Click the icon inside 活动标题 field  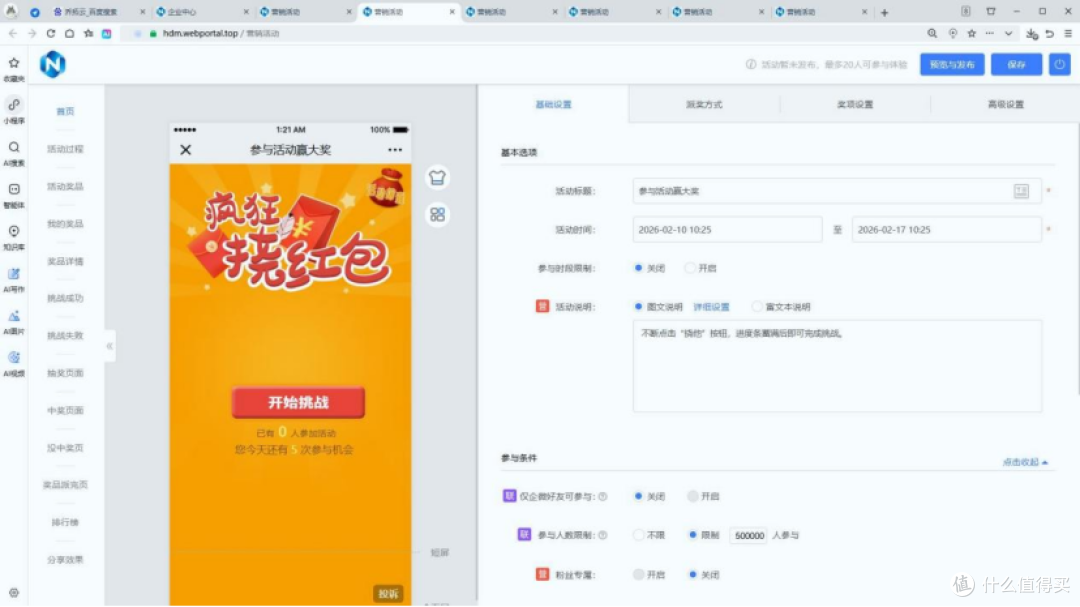(1021, 192)
